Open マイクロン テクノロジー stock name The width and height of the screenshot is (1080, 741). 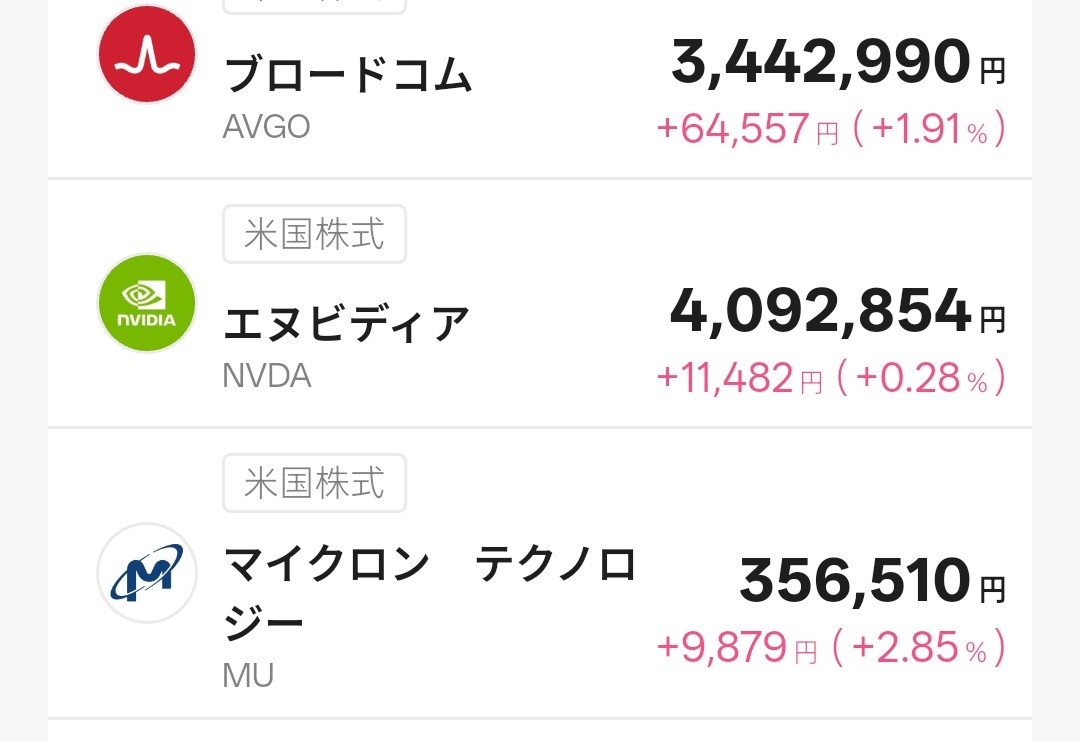(x=430, y=594)
